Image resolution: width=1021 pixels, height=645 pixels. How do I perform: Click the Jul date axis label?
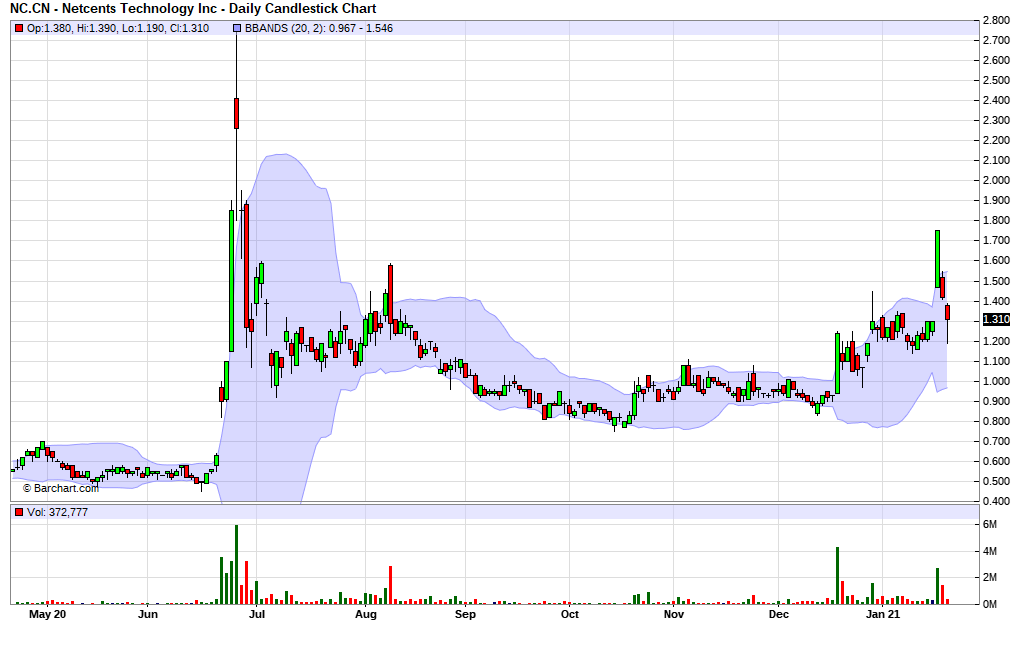pos(257,614)
